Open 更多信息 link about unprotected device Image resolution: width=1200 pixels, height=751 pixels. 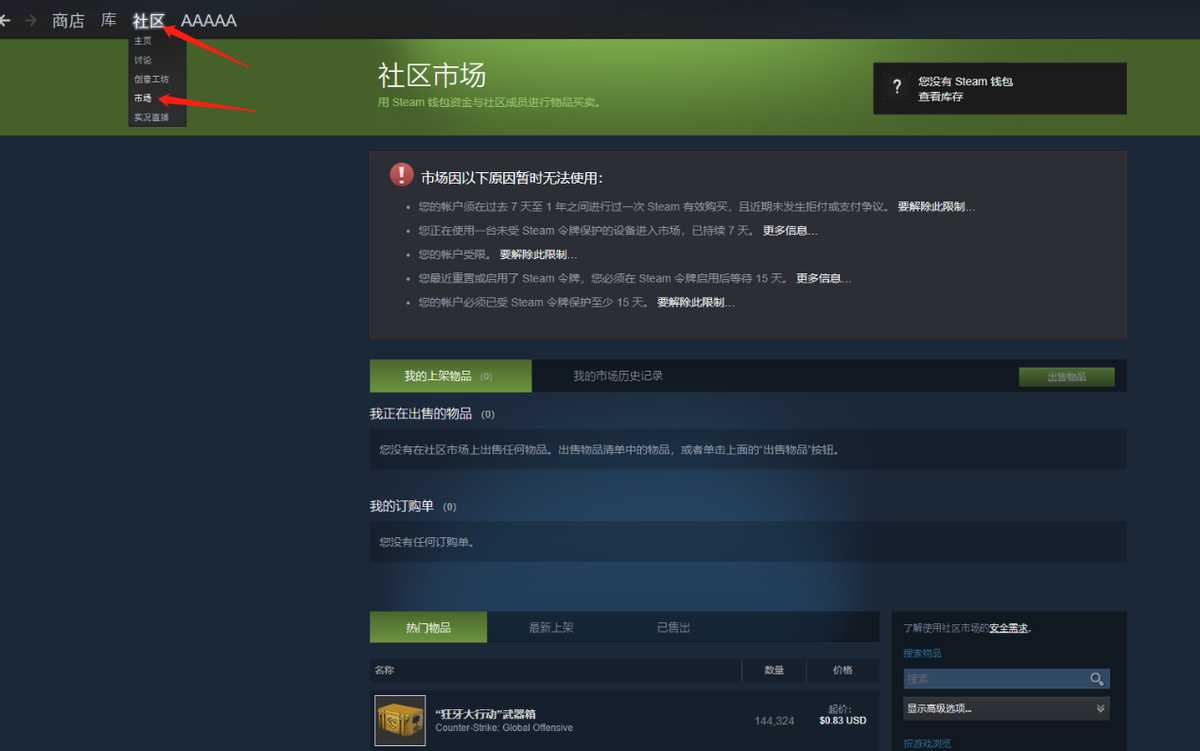click(x=790, y=231)
